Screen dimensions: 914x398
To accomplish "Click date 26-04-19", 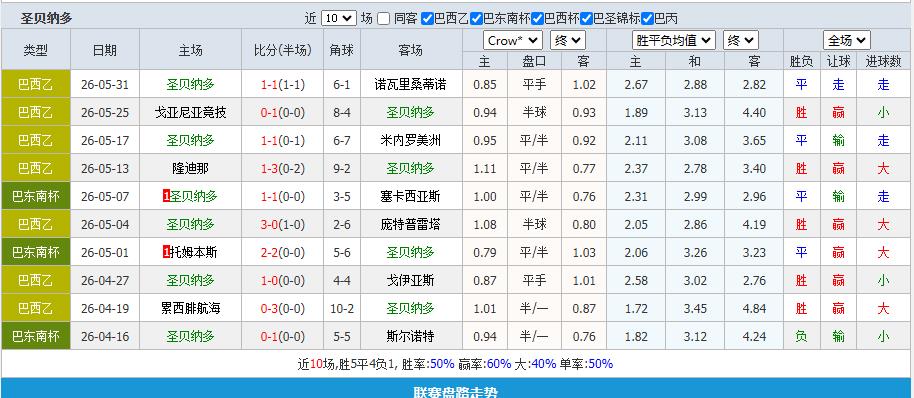I will [105, 309].
